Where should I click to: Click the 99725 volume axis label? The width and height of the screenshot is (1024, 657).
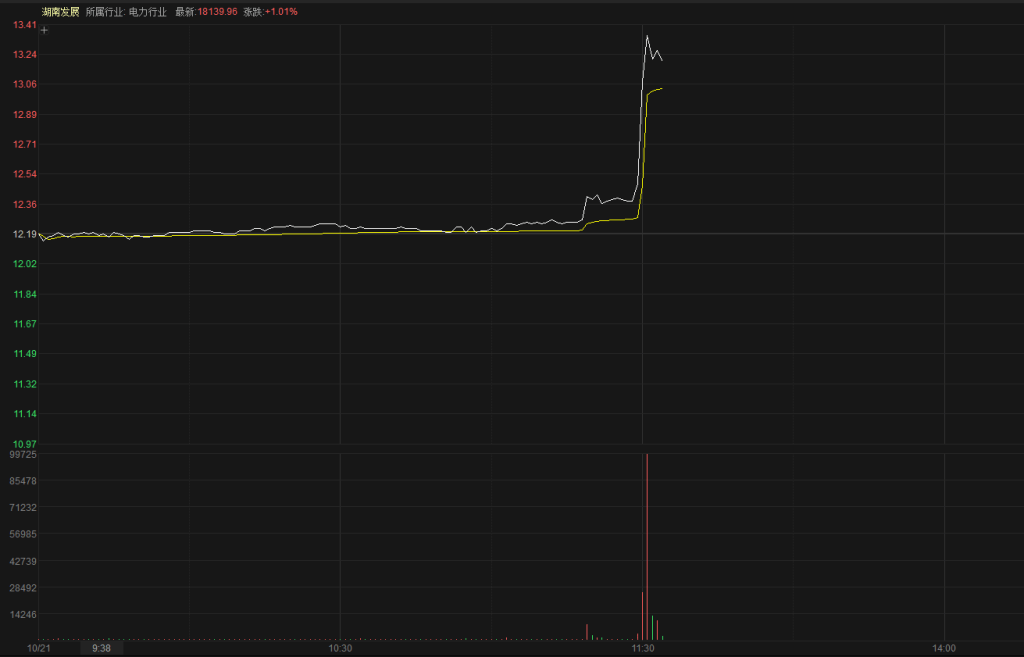[x=22, y=454]
